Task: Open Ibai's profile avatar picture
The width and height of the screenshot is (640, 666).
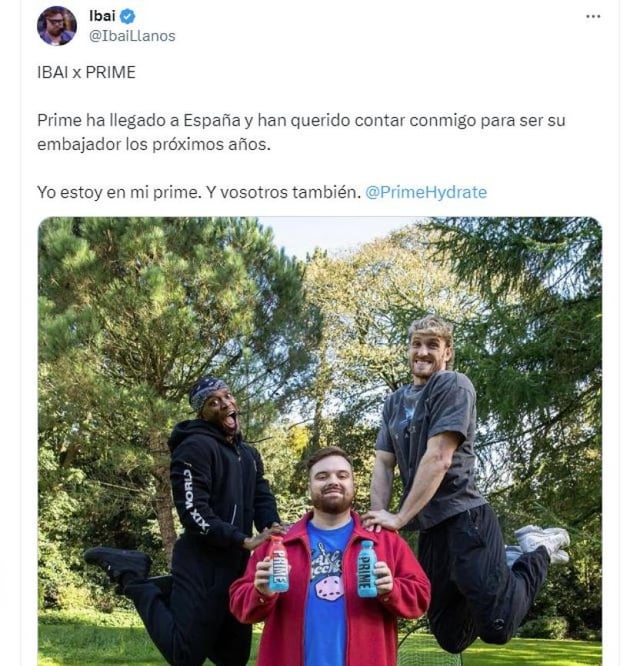Action: point(57,25)
